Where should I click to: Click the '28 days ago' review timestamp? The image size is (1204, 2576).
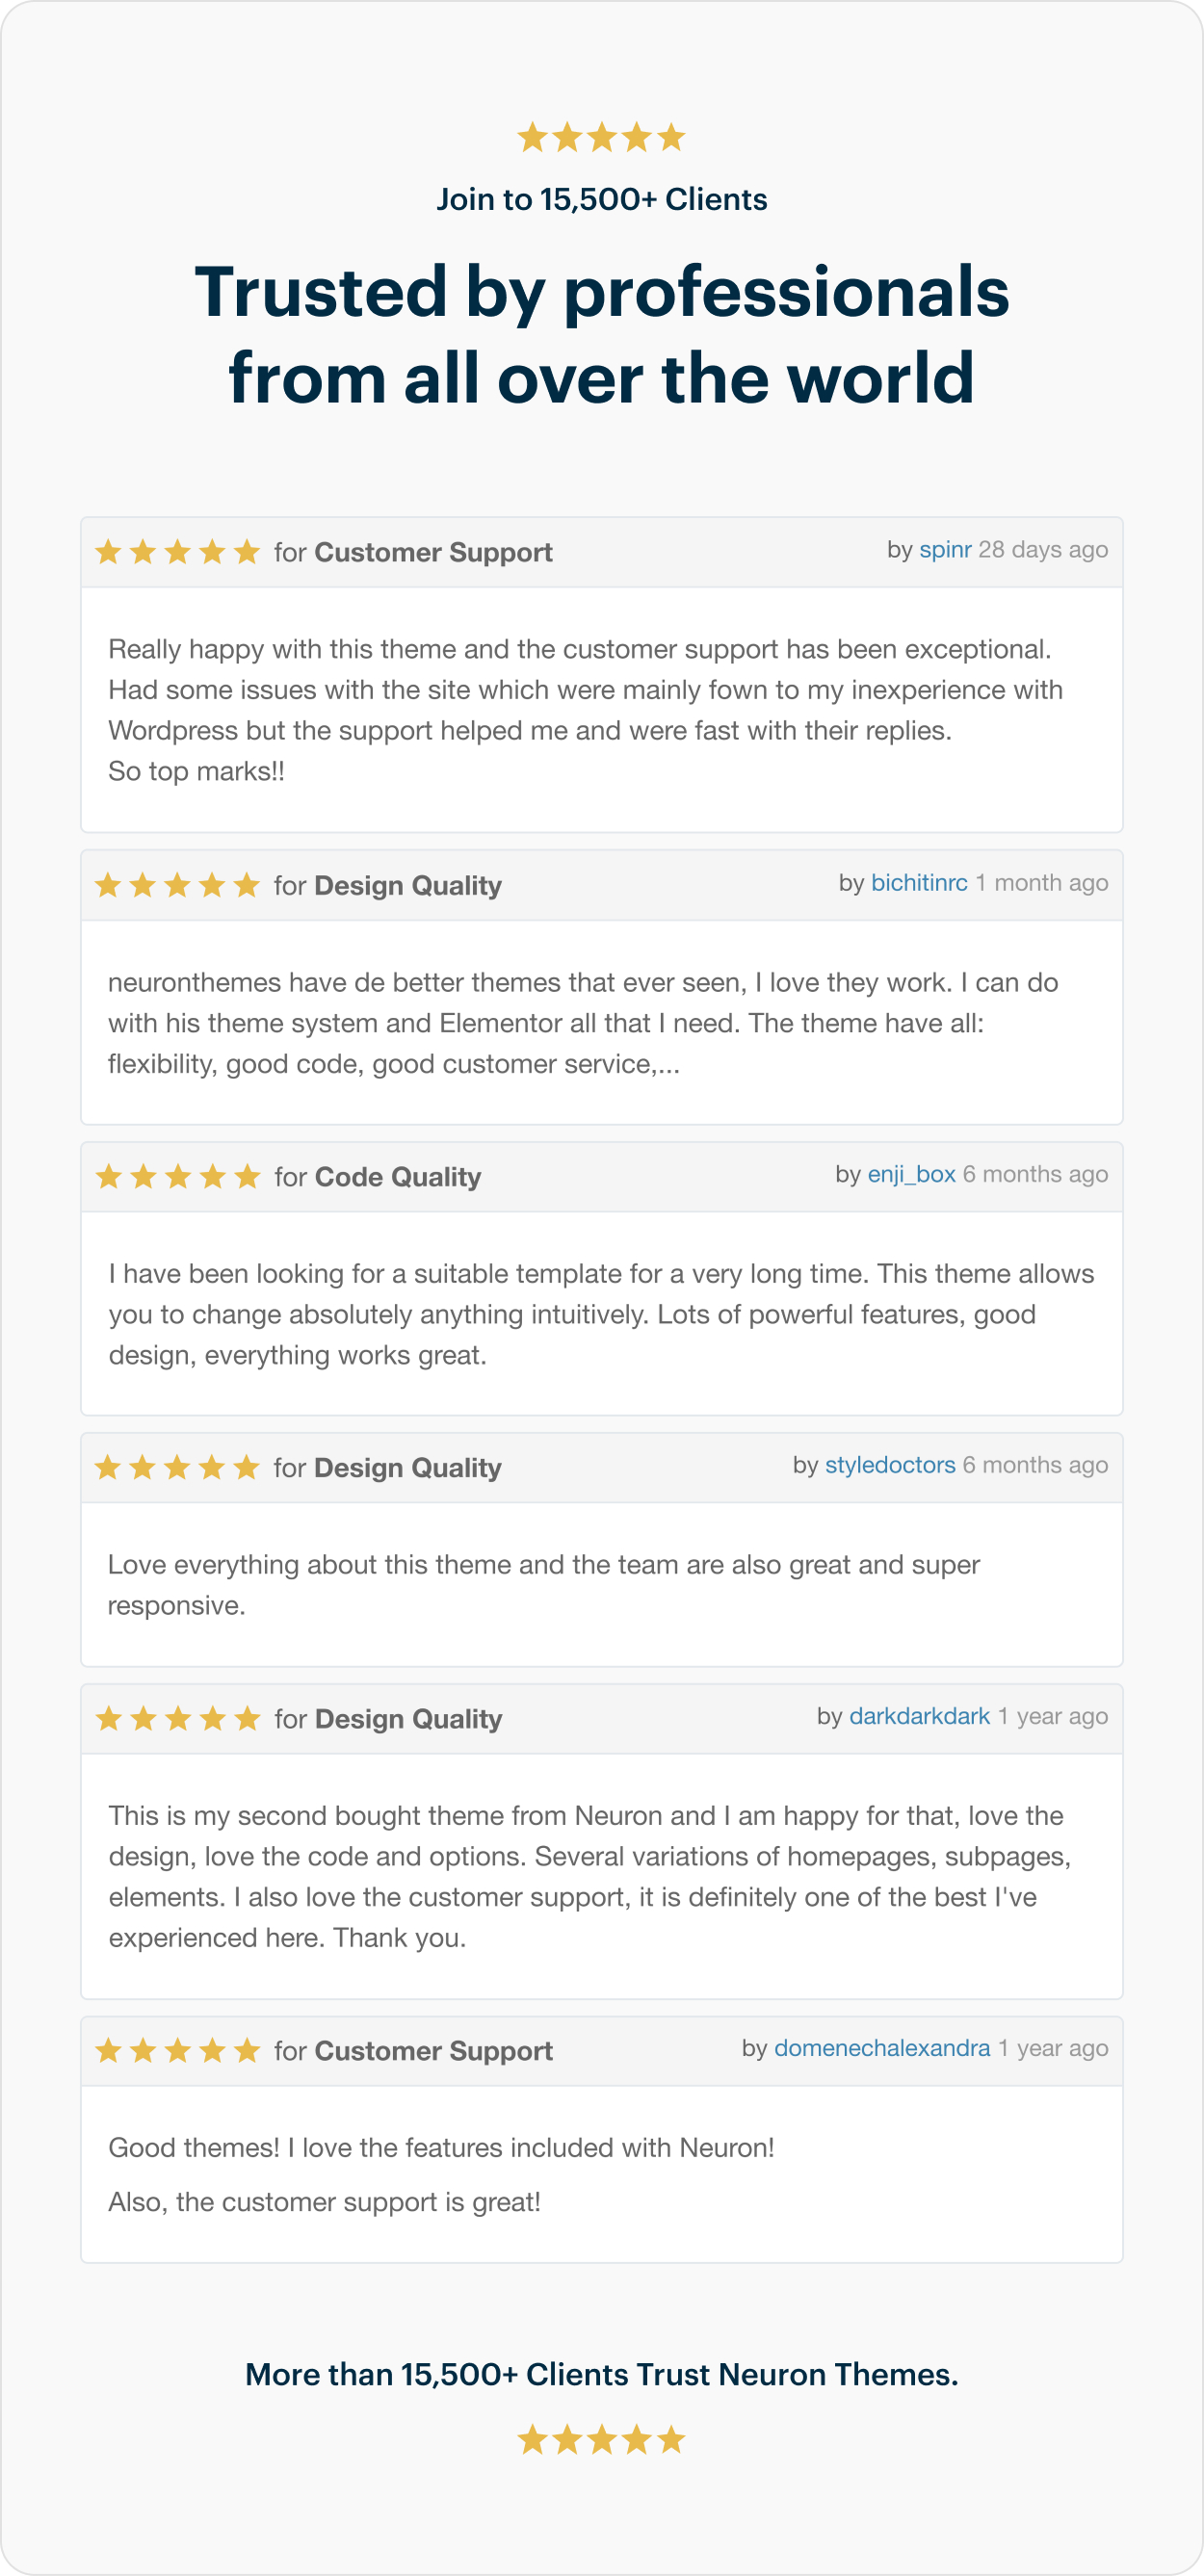(1043, 550)
